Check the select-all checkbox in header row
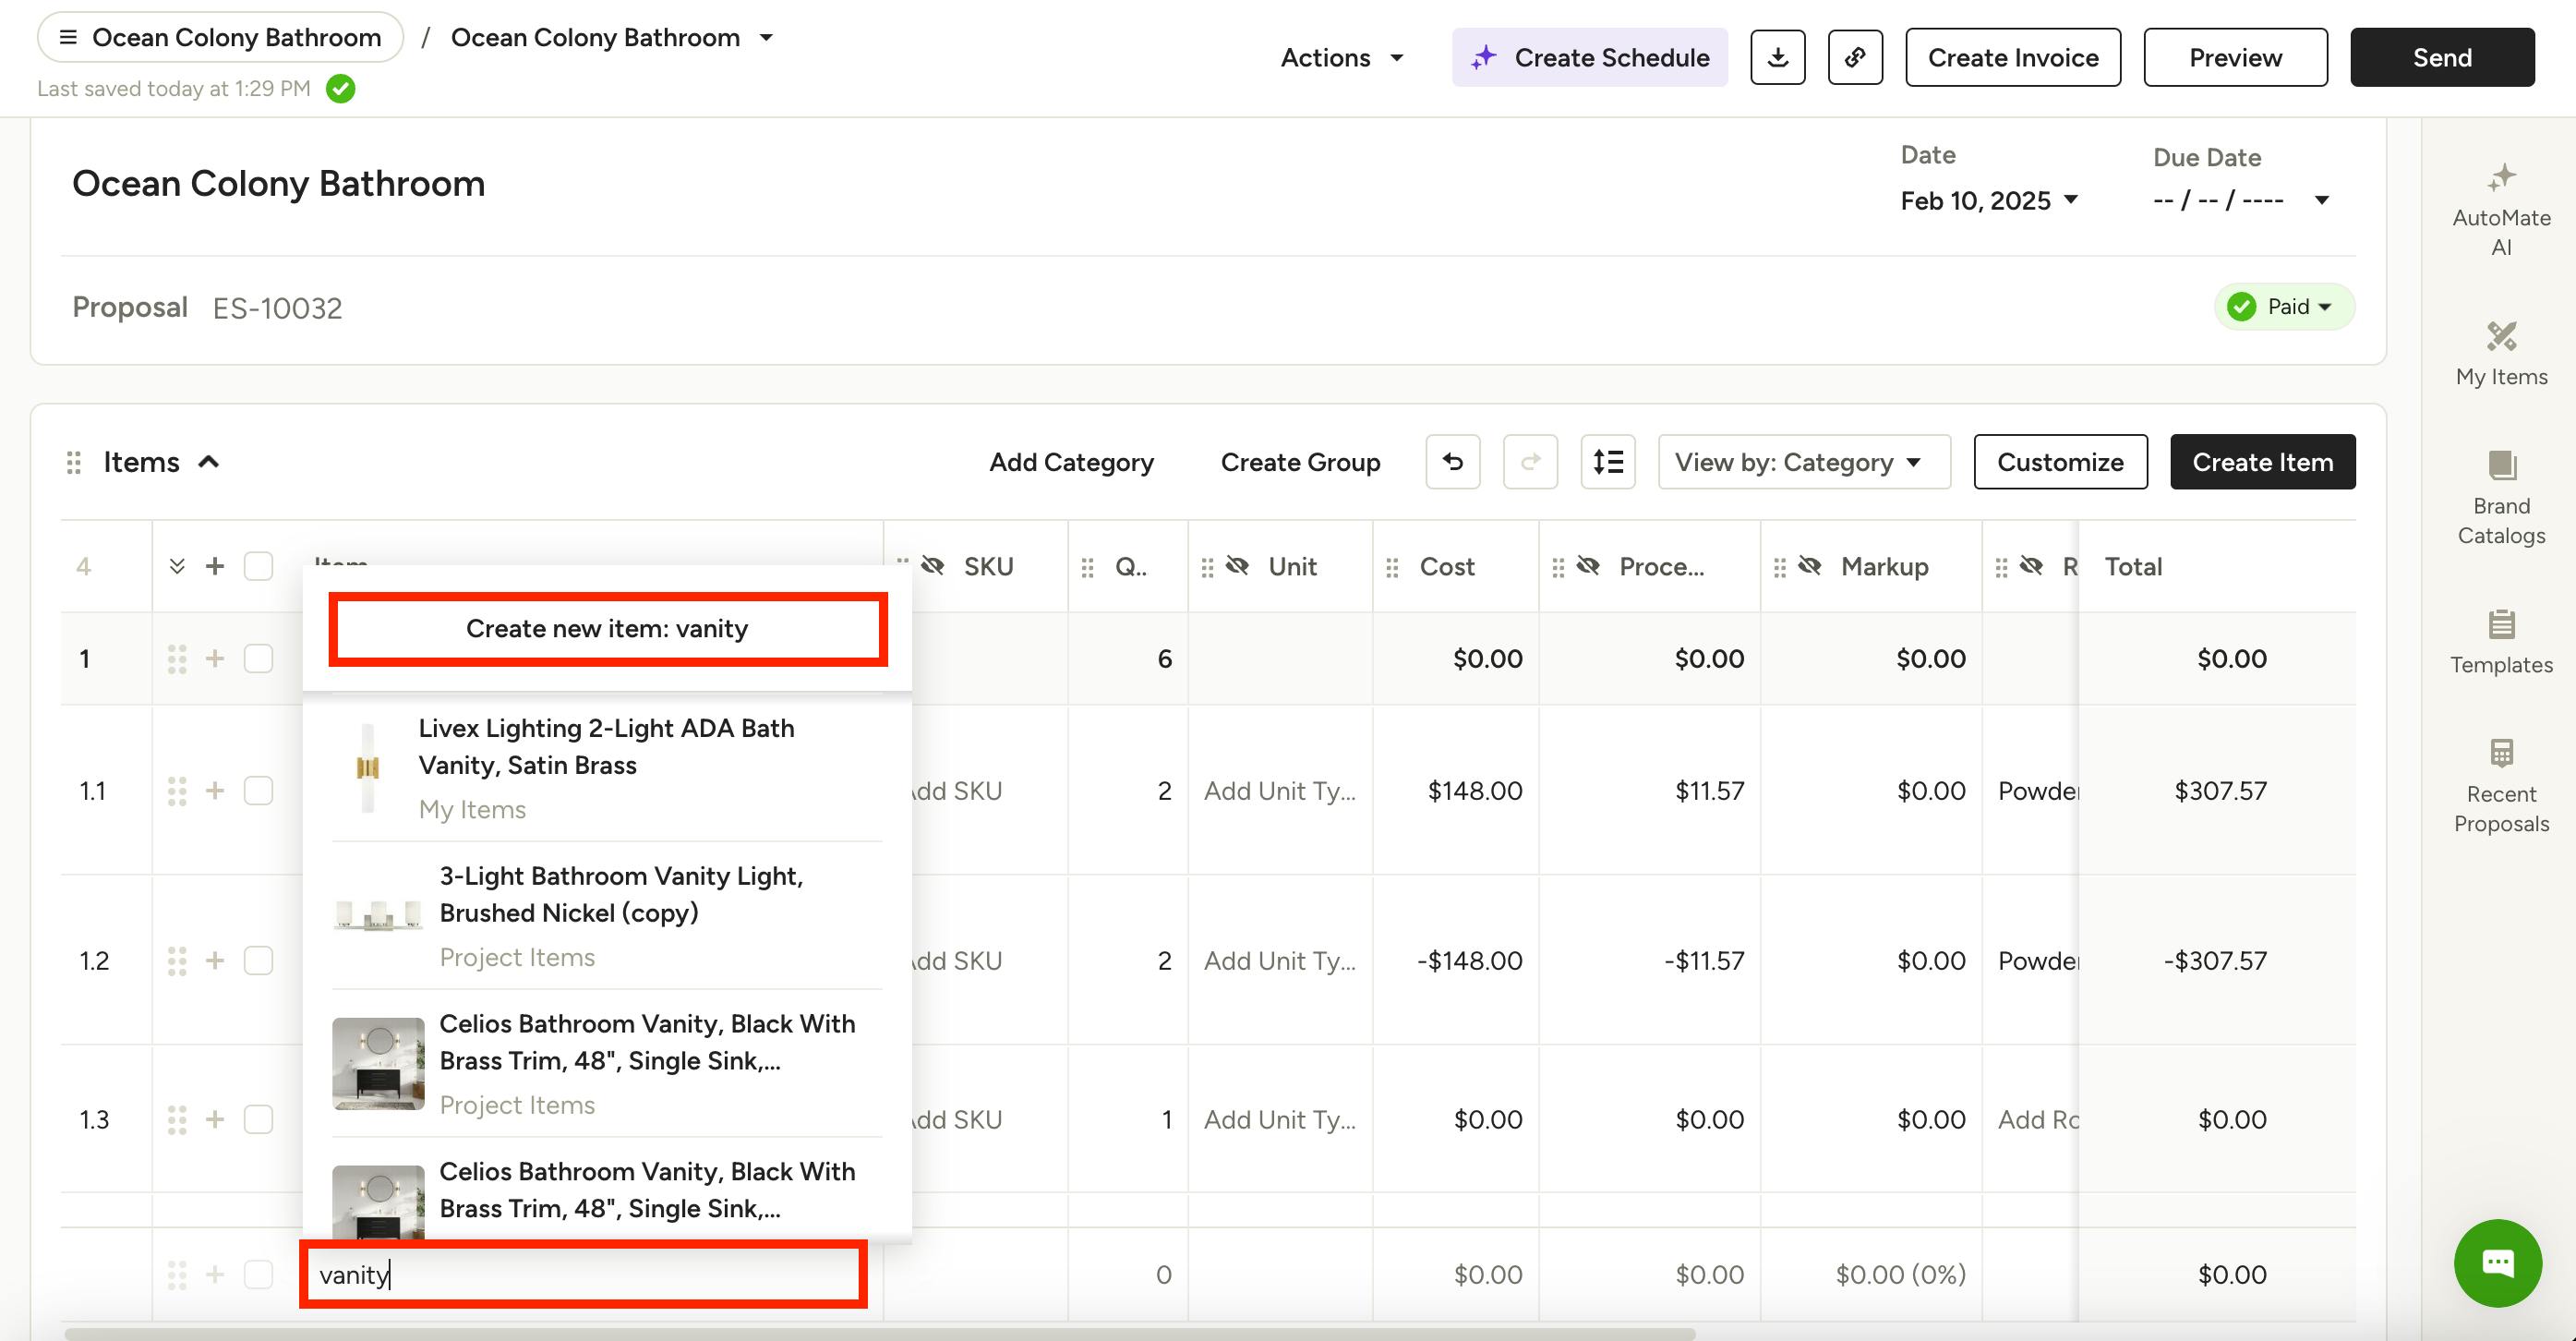Screen dimensions: 2576x1341 tap(258, 566)
